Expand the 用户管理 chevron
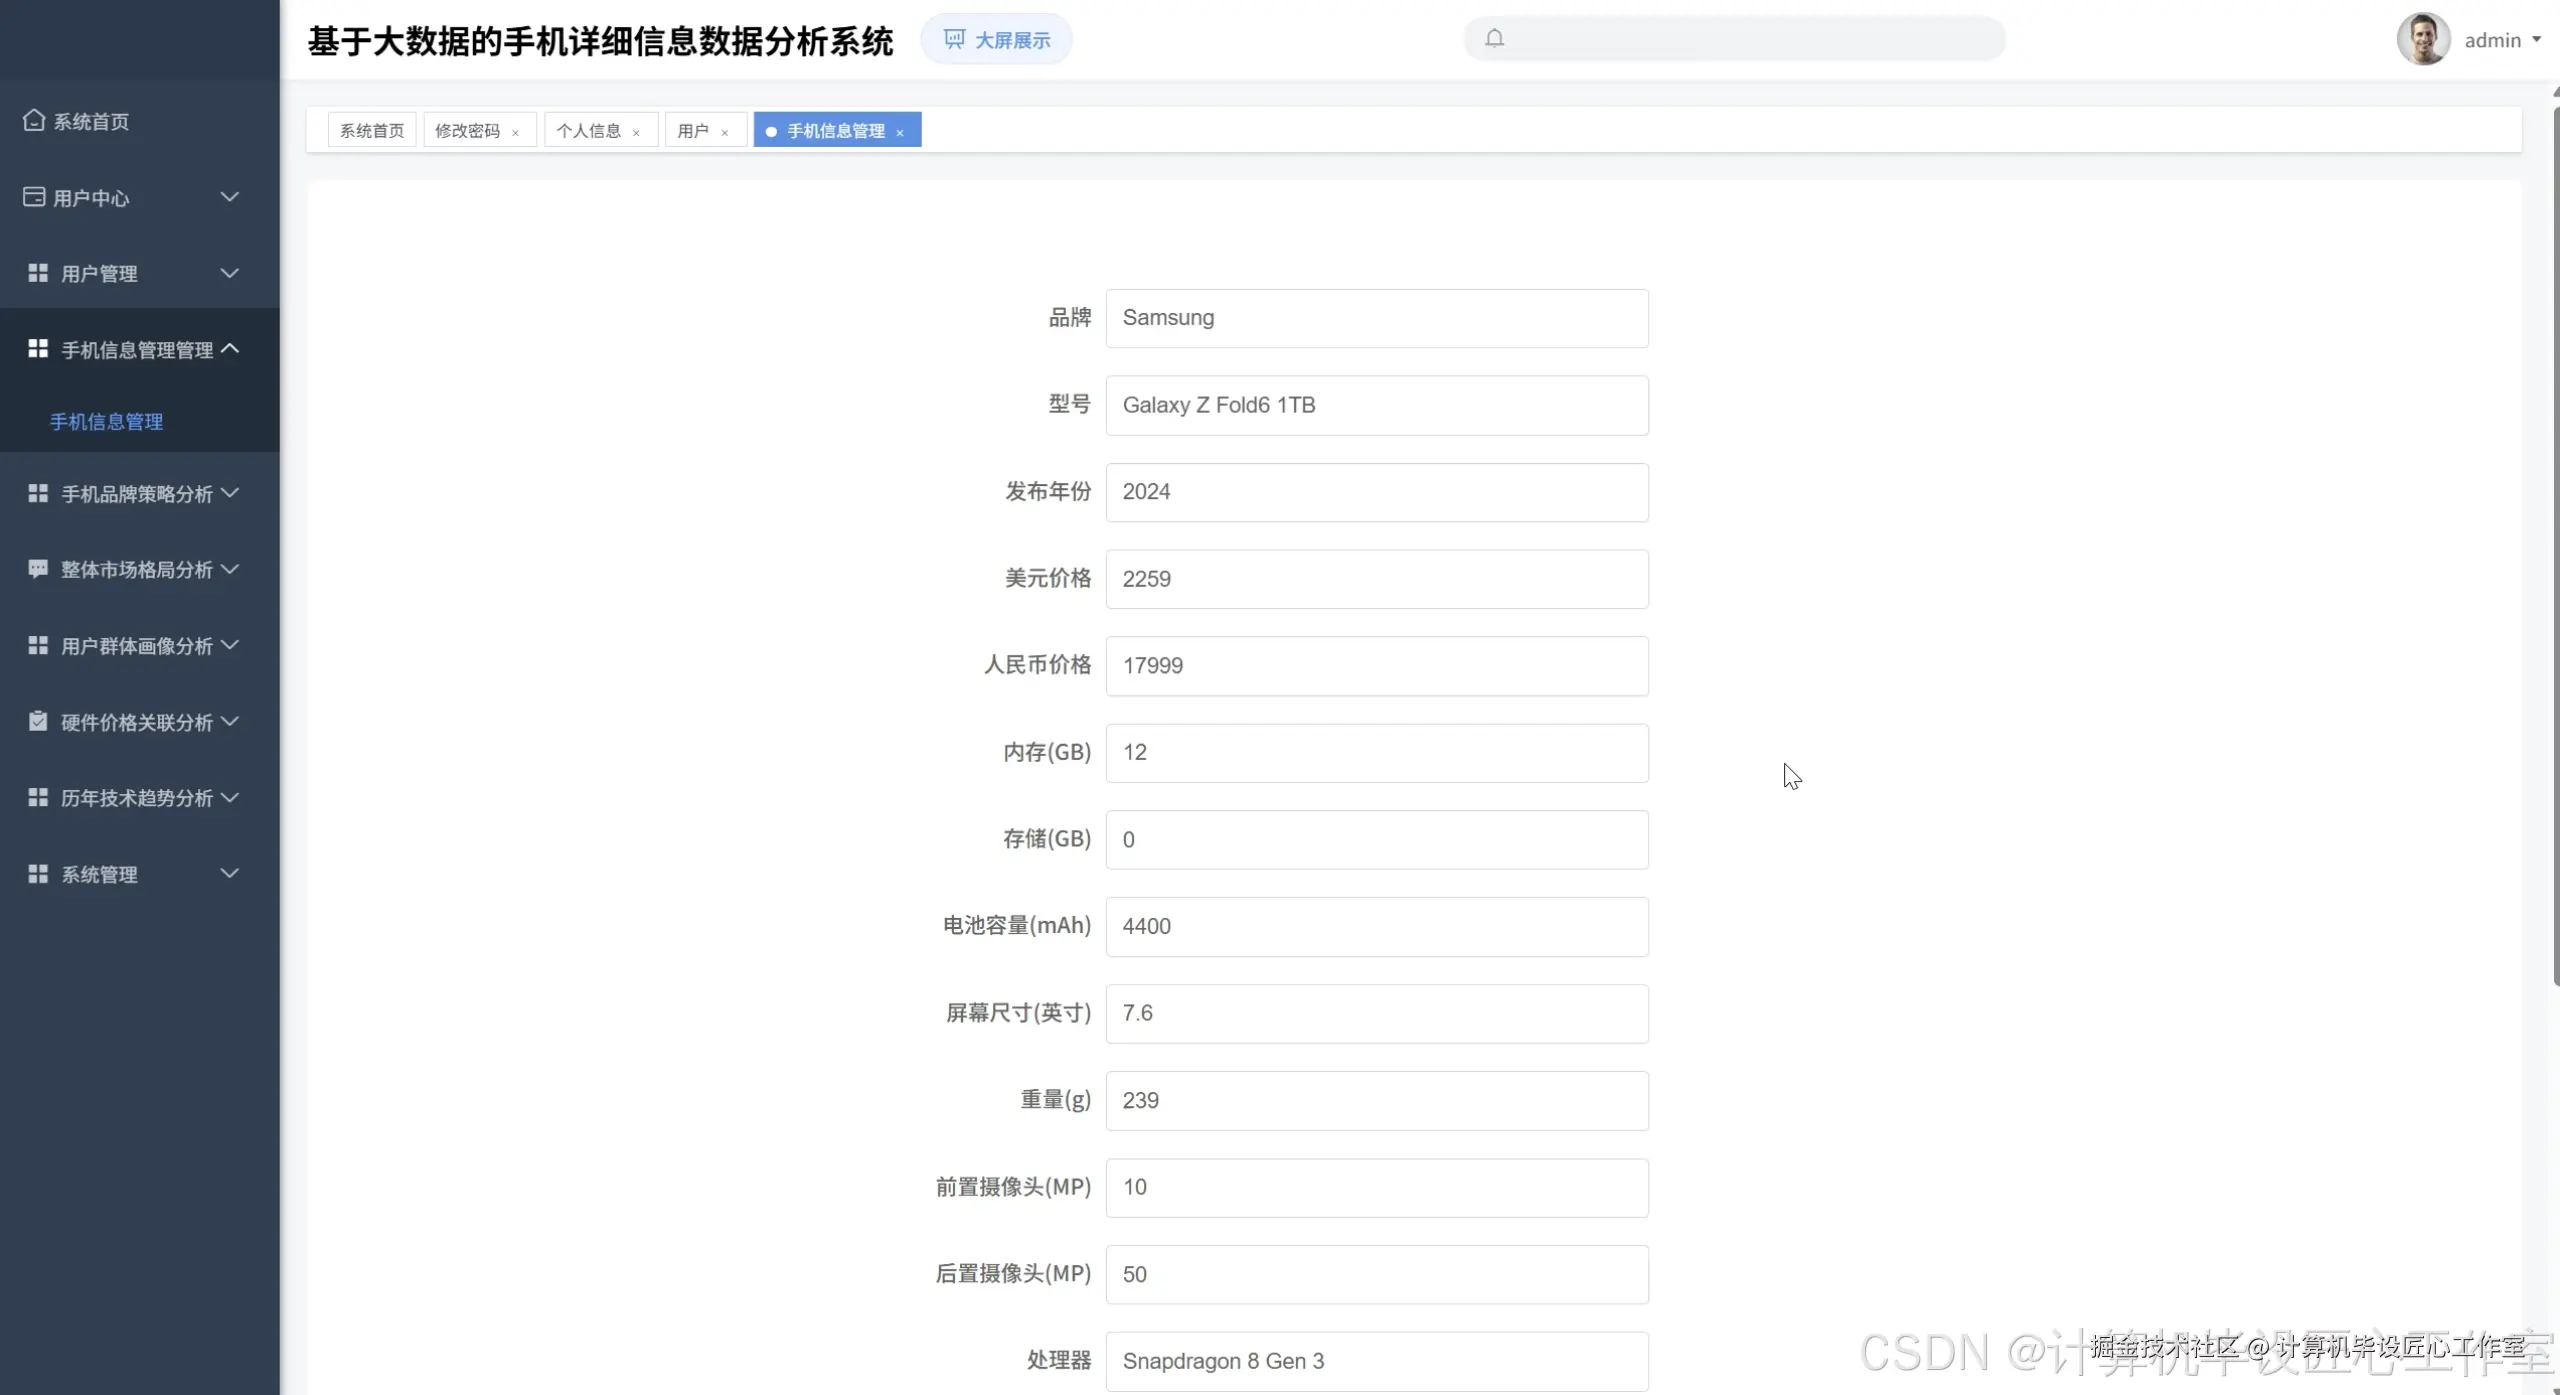This screenshot has height=1395, width=2560. [230, 273]
